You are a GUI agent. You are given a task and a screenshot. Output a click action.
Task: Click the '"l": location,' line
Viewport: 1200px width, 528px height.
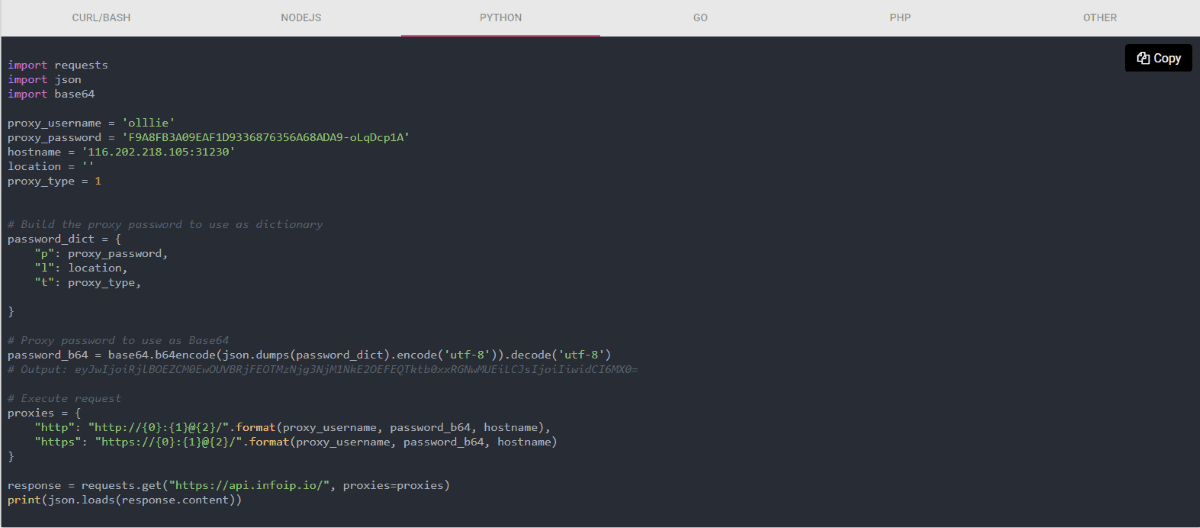coord(81,268)
